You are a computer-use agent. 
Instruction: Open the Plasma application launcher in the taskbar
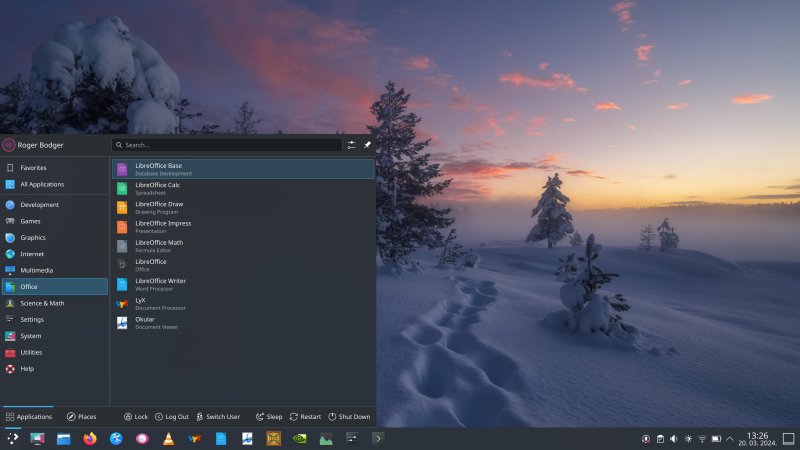(12, 439)
